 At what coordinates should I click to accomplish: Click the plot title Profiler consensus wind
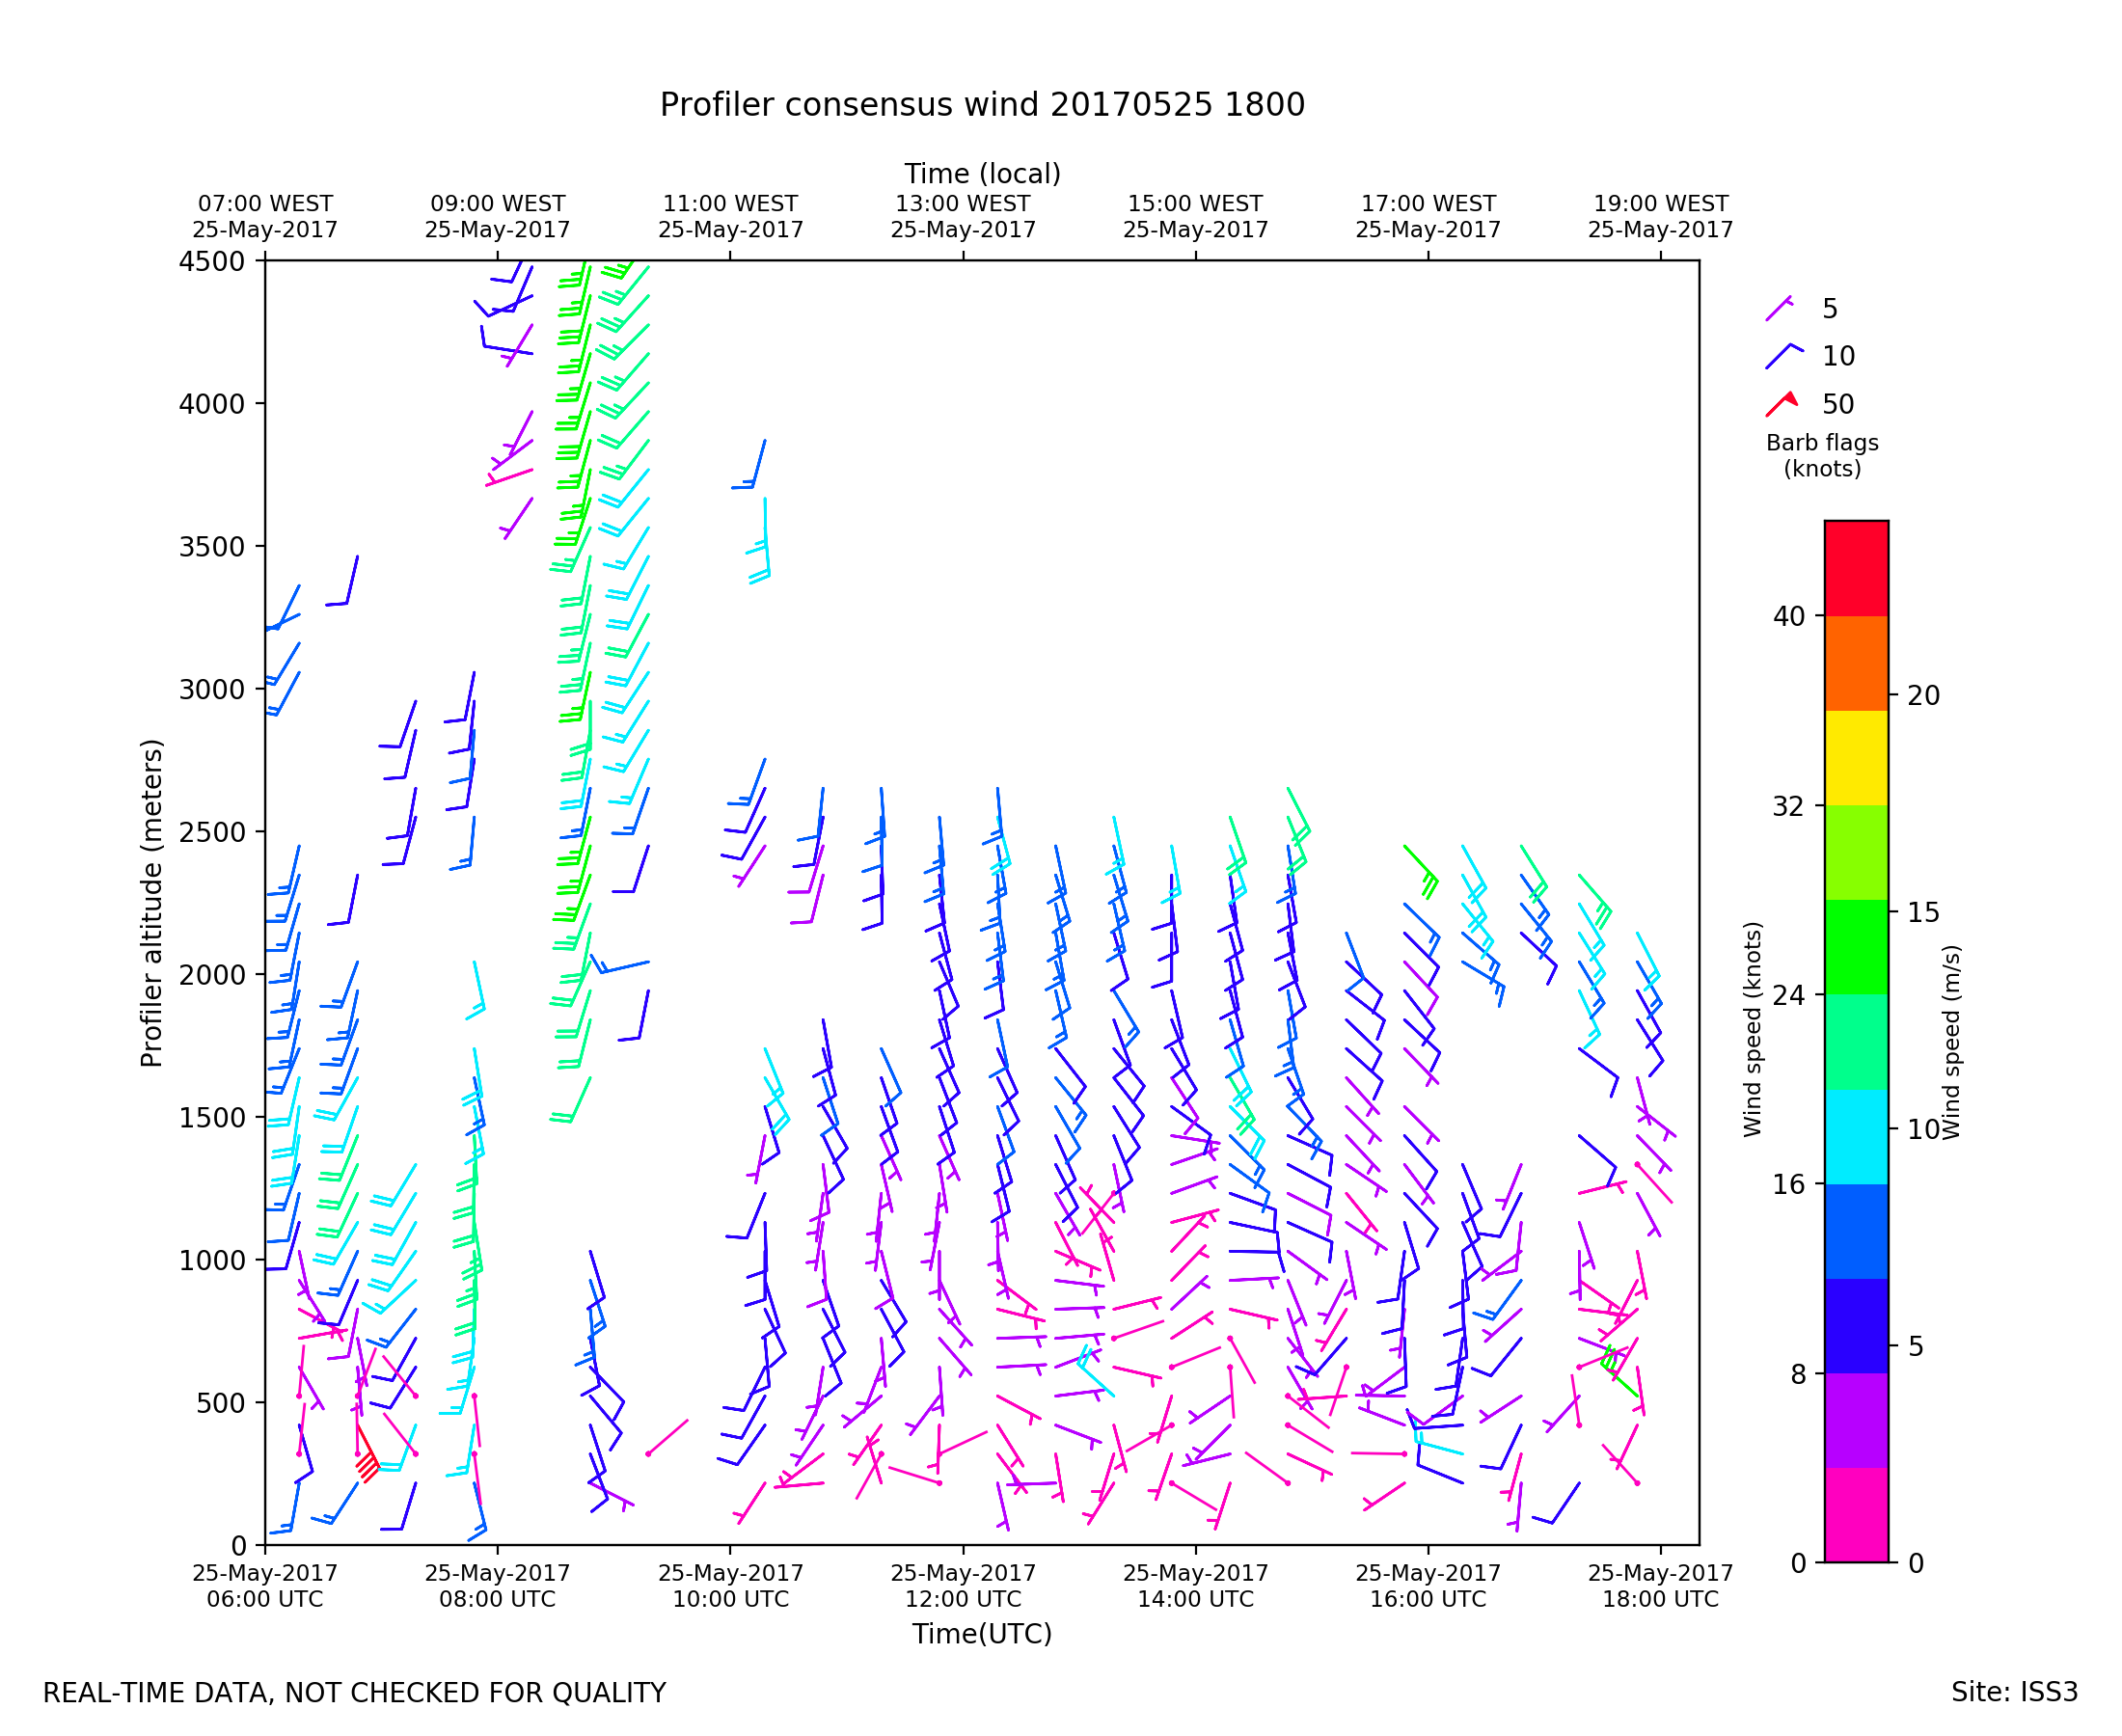pos(982,105)
